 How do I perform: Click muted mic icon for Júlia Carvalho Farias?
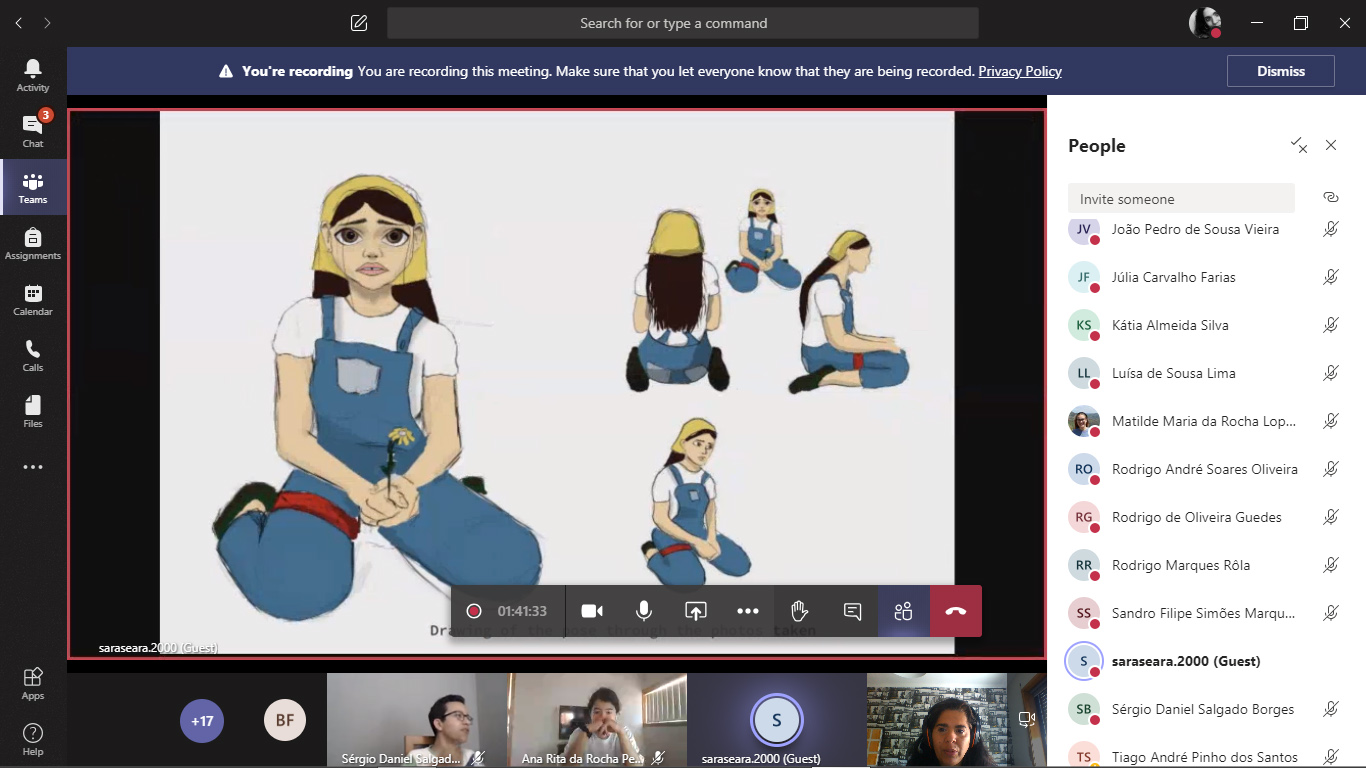point(1330,277)
